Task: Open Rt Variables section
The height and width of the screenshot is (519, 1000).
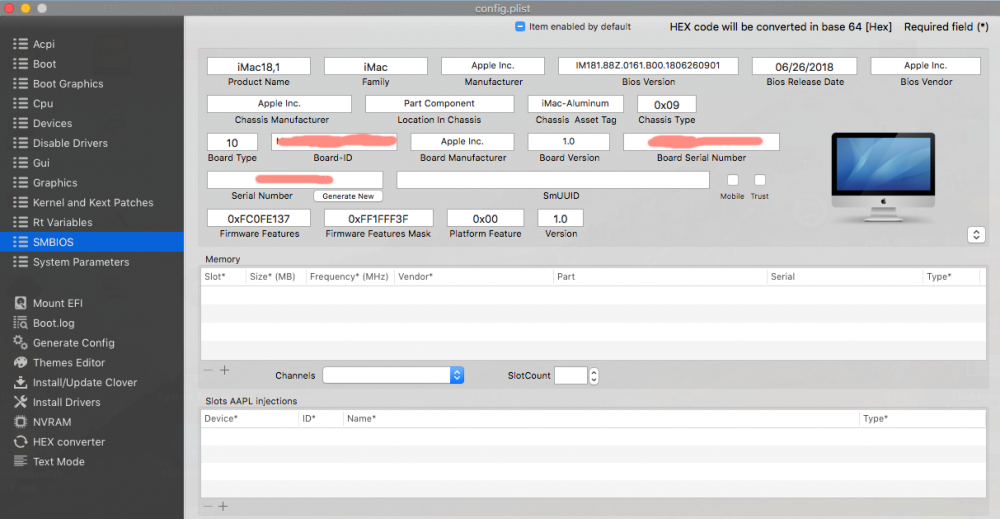Action: 62,222
